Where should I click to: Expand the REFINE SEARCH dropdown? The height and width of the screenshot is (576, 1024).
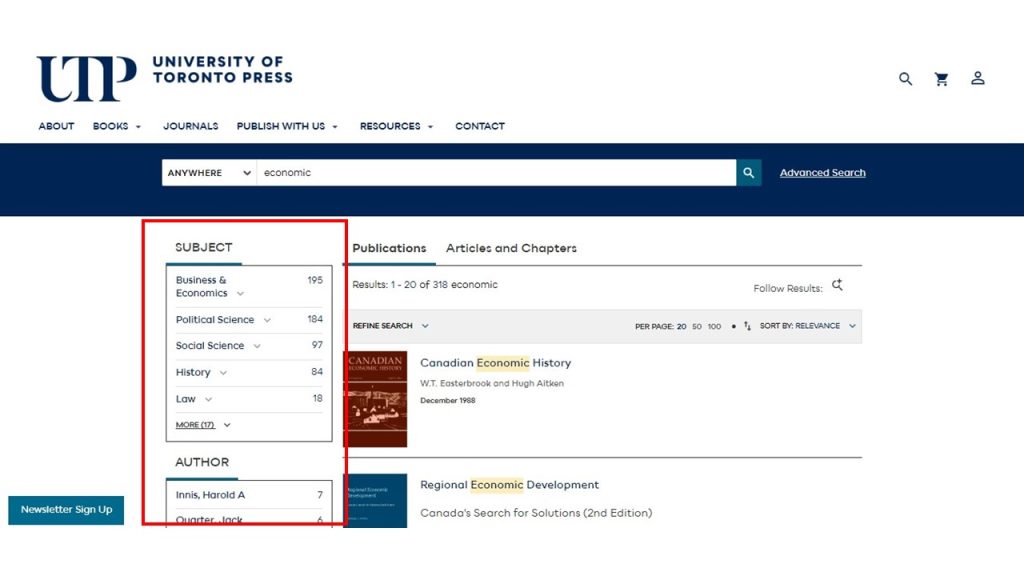(391, 326)
